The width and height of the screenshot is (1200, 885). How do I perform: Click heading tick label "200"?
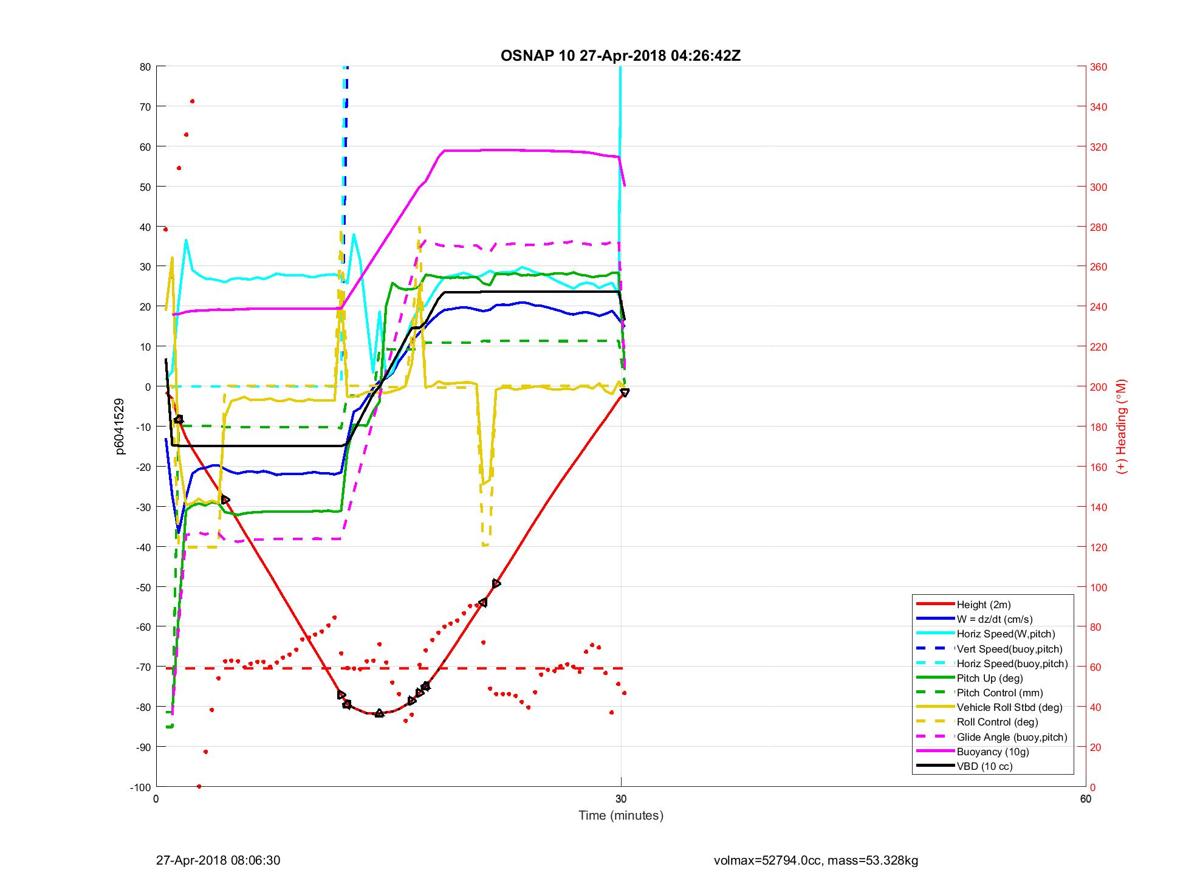(x=1099, y=387)
